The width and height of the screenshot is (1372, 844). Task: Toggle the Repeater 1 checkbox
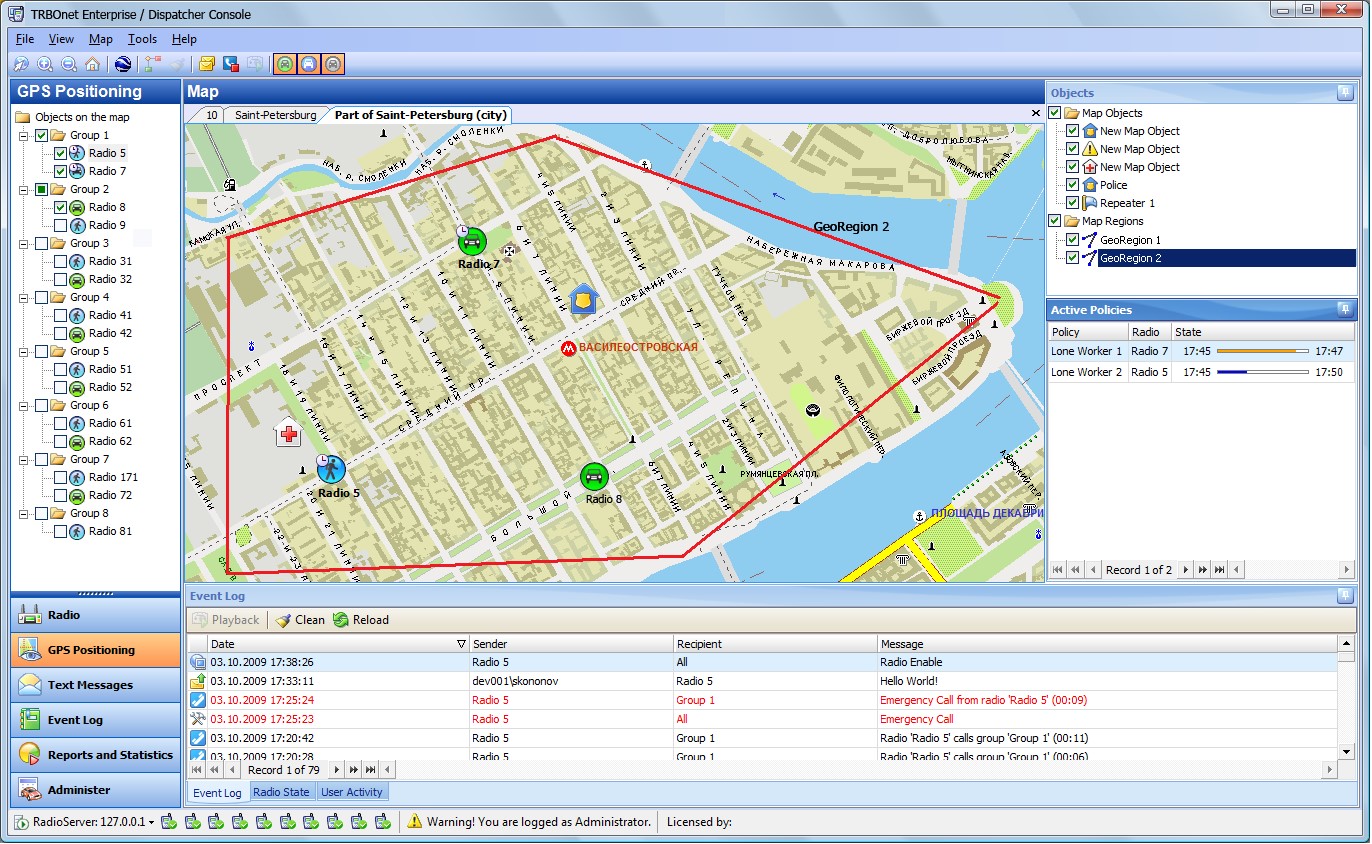point(1073,203)
